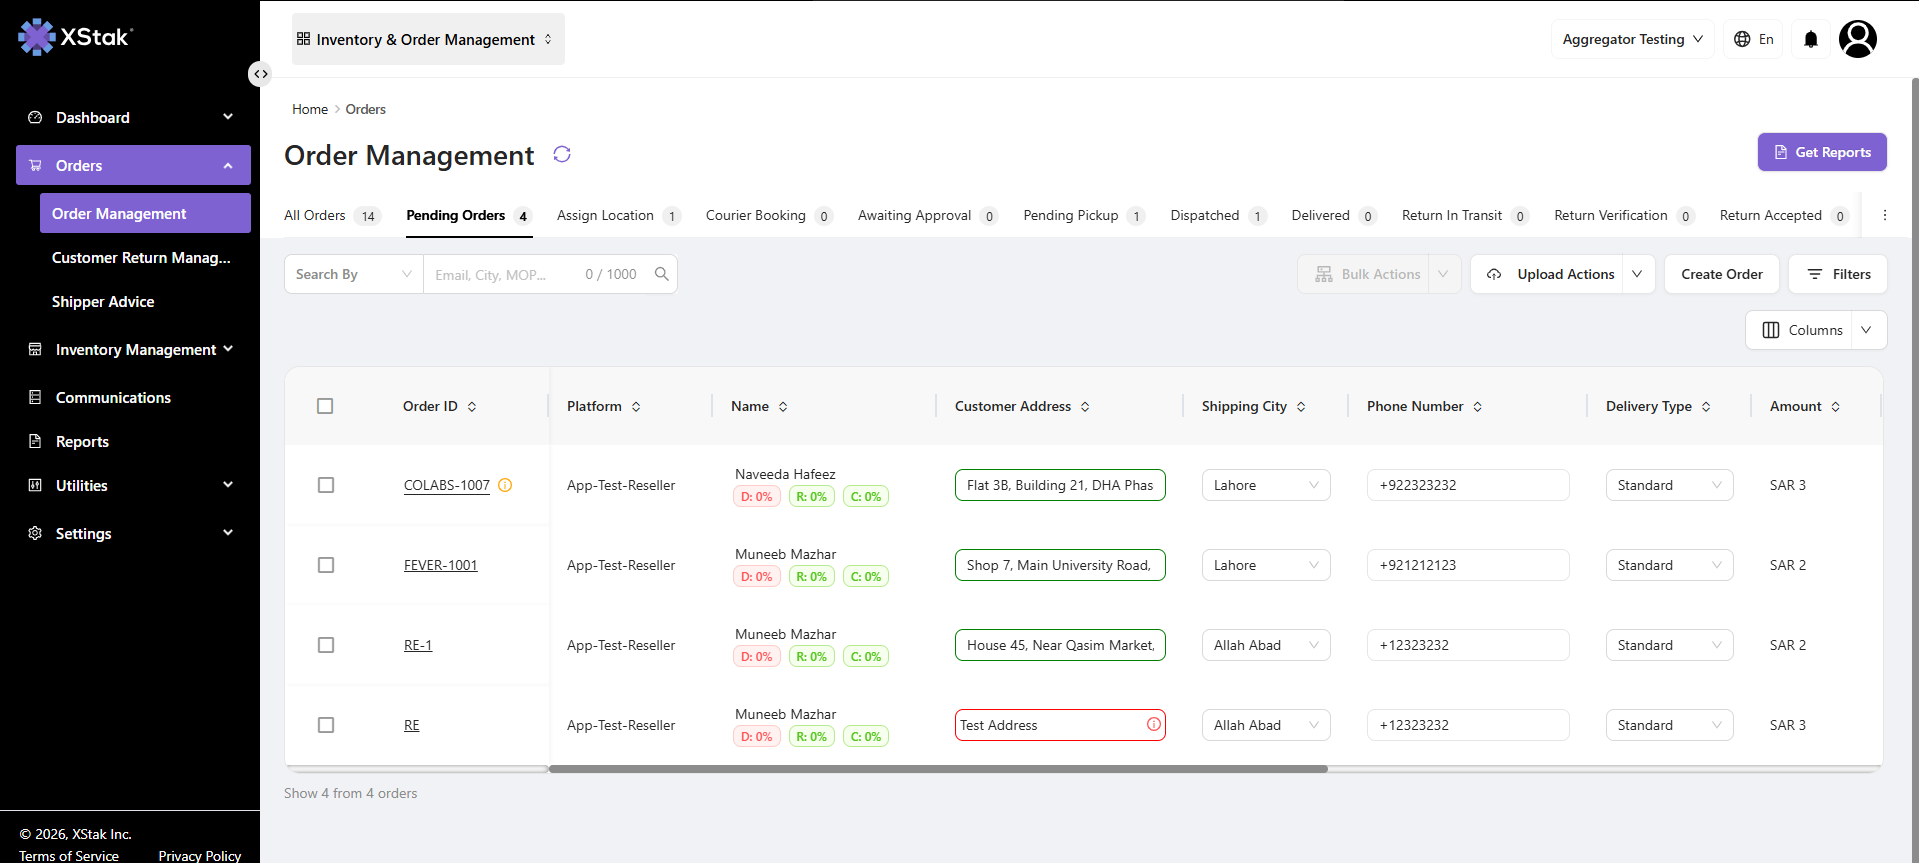Collapse the sidebar with the arrow toggle
1919x863 pixels.
click(x=260, y=74)
